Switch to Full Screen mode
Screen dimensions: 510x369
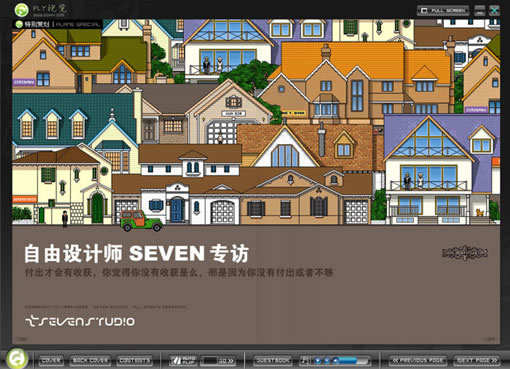[443, 10]
